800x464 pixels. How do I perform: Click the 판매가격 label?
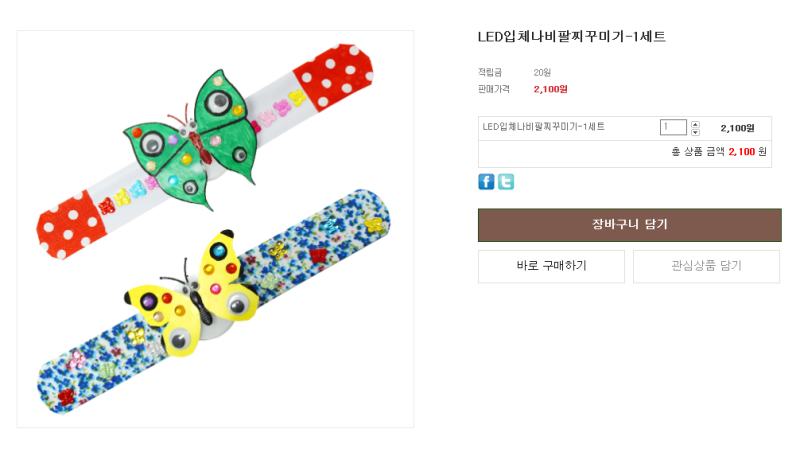[x=493, y=89]
